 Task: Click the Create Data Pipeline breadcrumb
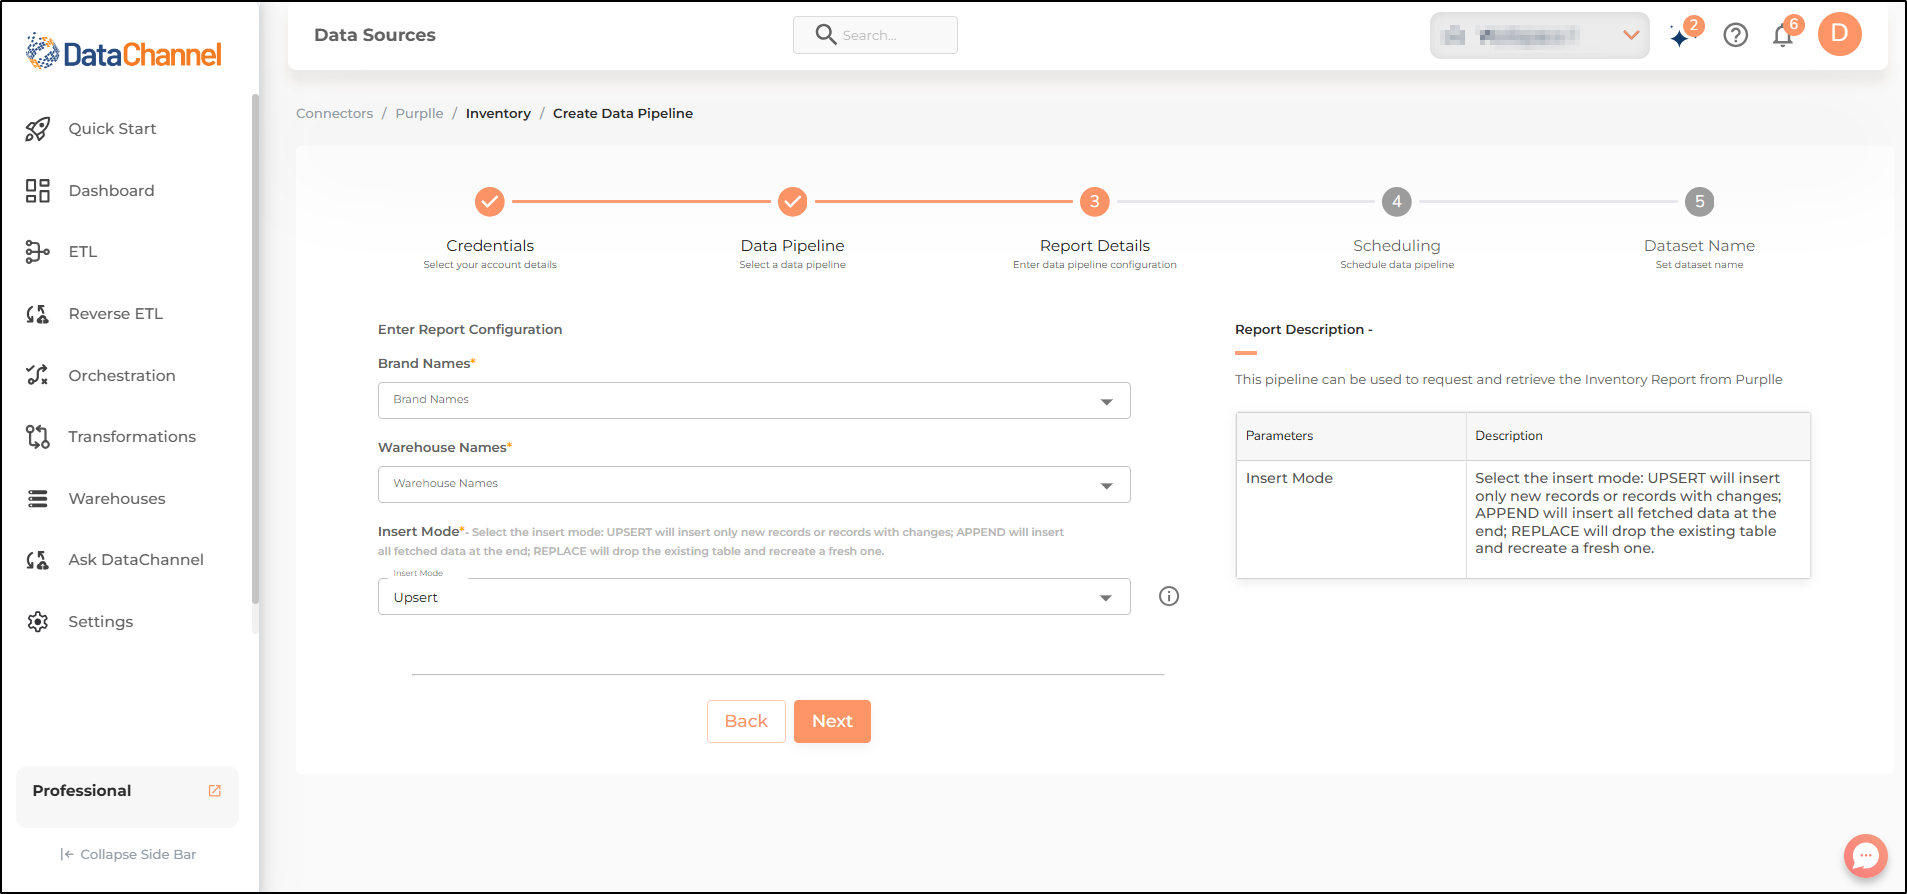623,114
